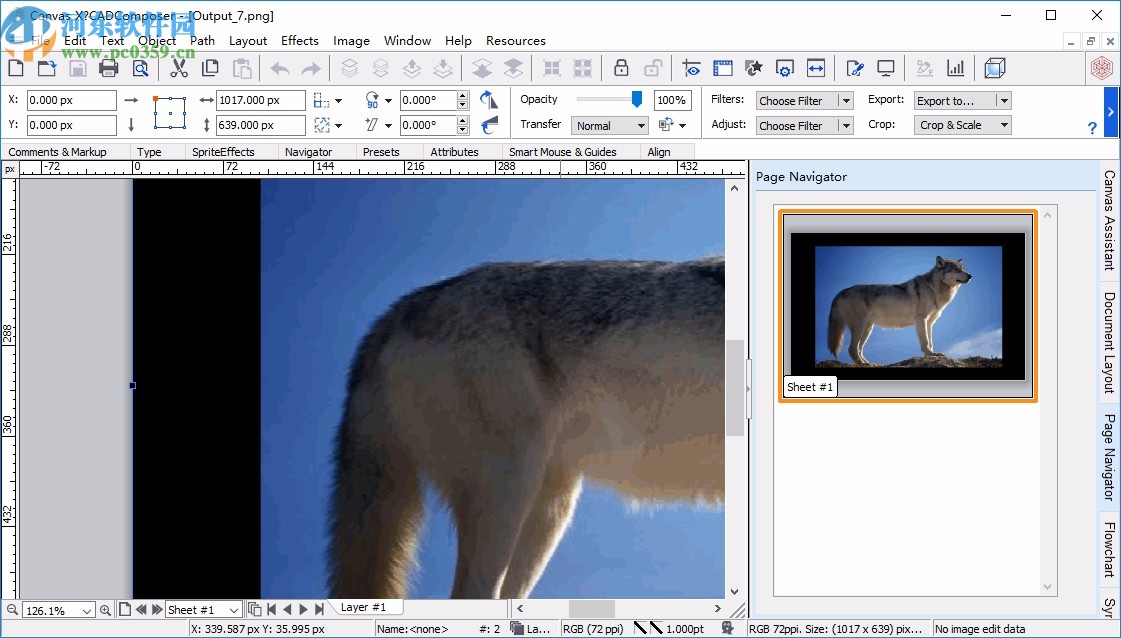Open the Normal transfer mode dropdown
Image resolution: width=1121 pixels, height=638 pixels.
pyautogui.click(x=609, y=125)
